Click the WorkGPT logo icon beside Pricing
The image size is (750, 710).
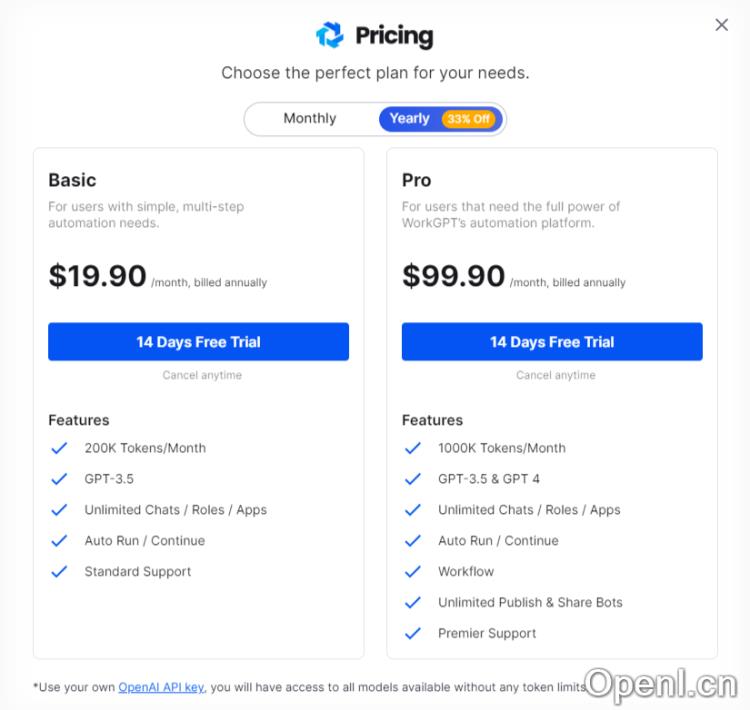tap(330, 36)
